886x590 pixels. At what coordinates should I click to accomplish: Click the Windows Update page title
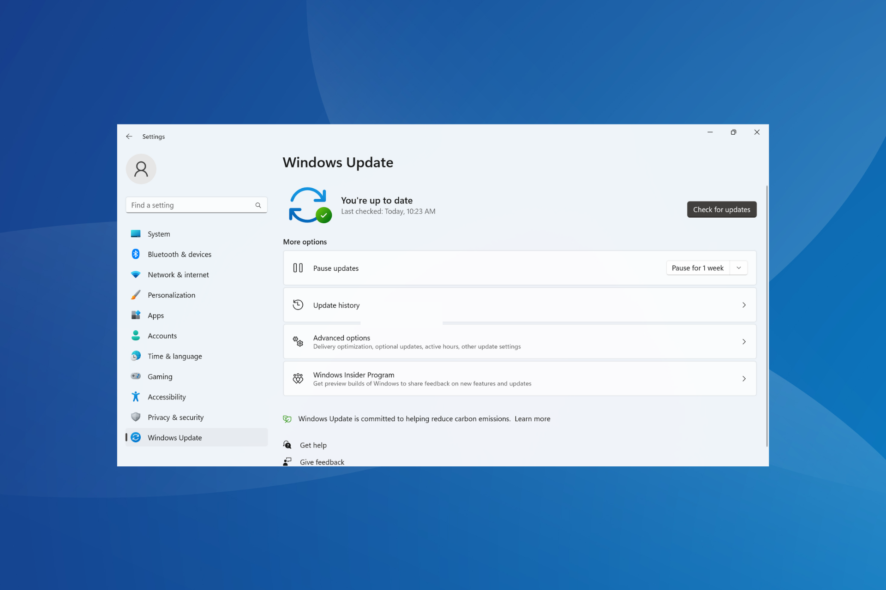(338, 163)
